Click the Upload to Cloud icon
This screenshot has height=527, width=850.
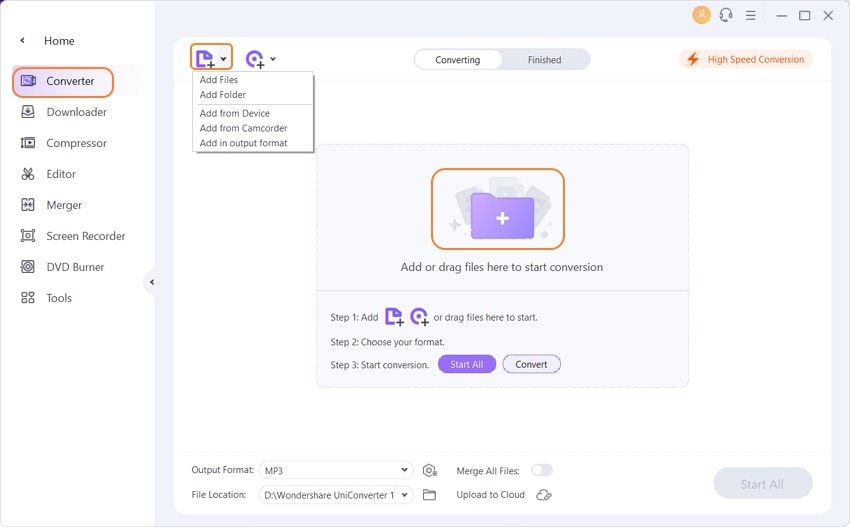click(x=544, y=494)
